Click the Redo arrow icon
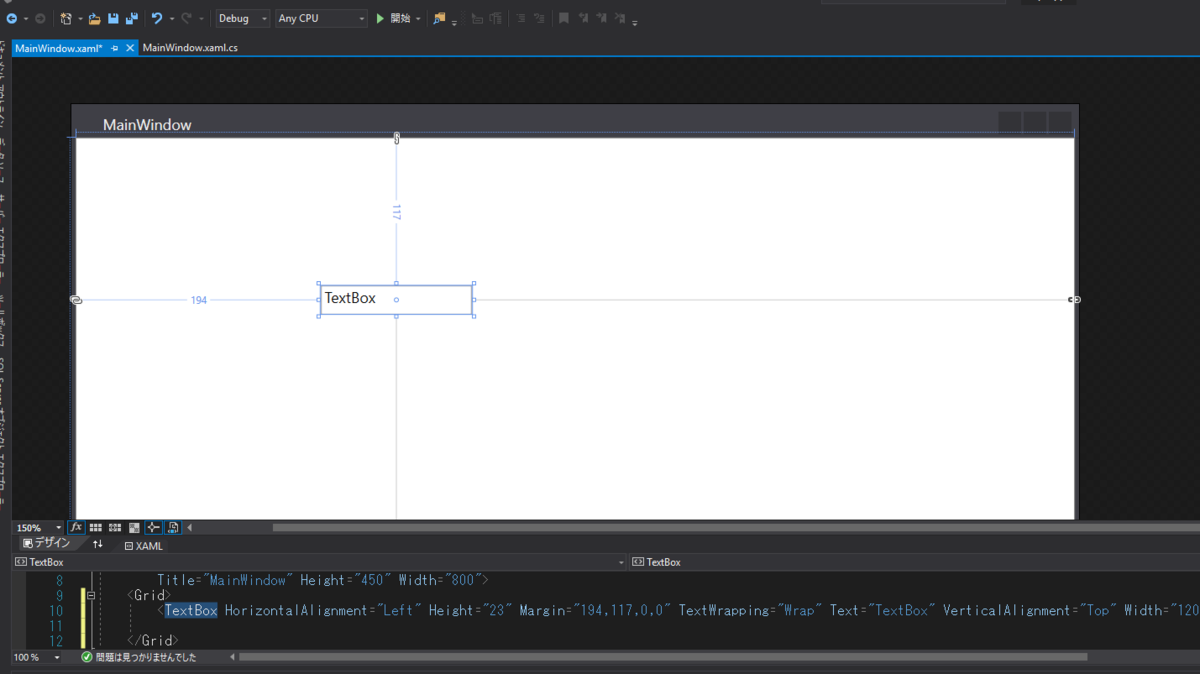 [187, 18]
